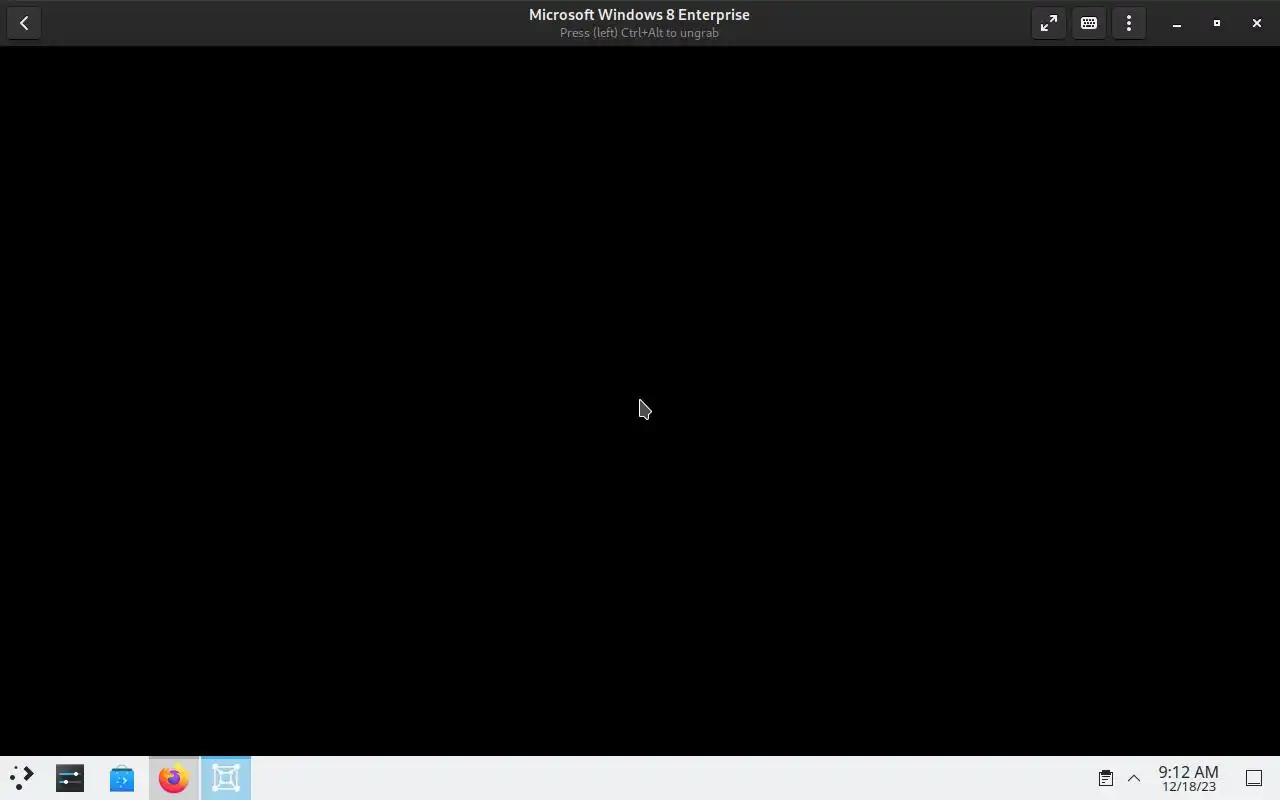
Task: Select the Boxes app in the taskbar
Action: [226, 778]
